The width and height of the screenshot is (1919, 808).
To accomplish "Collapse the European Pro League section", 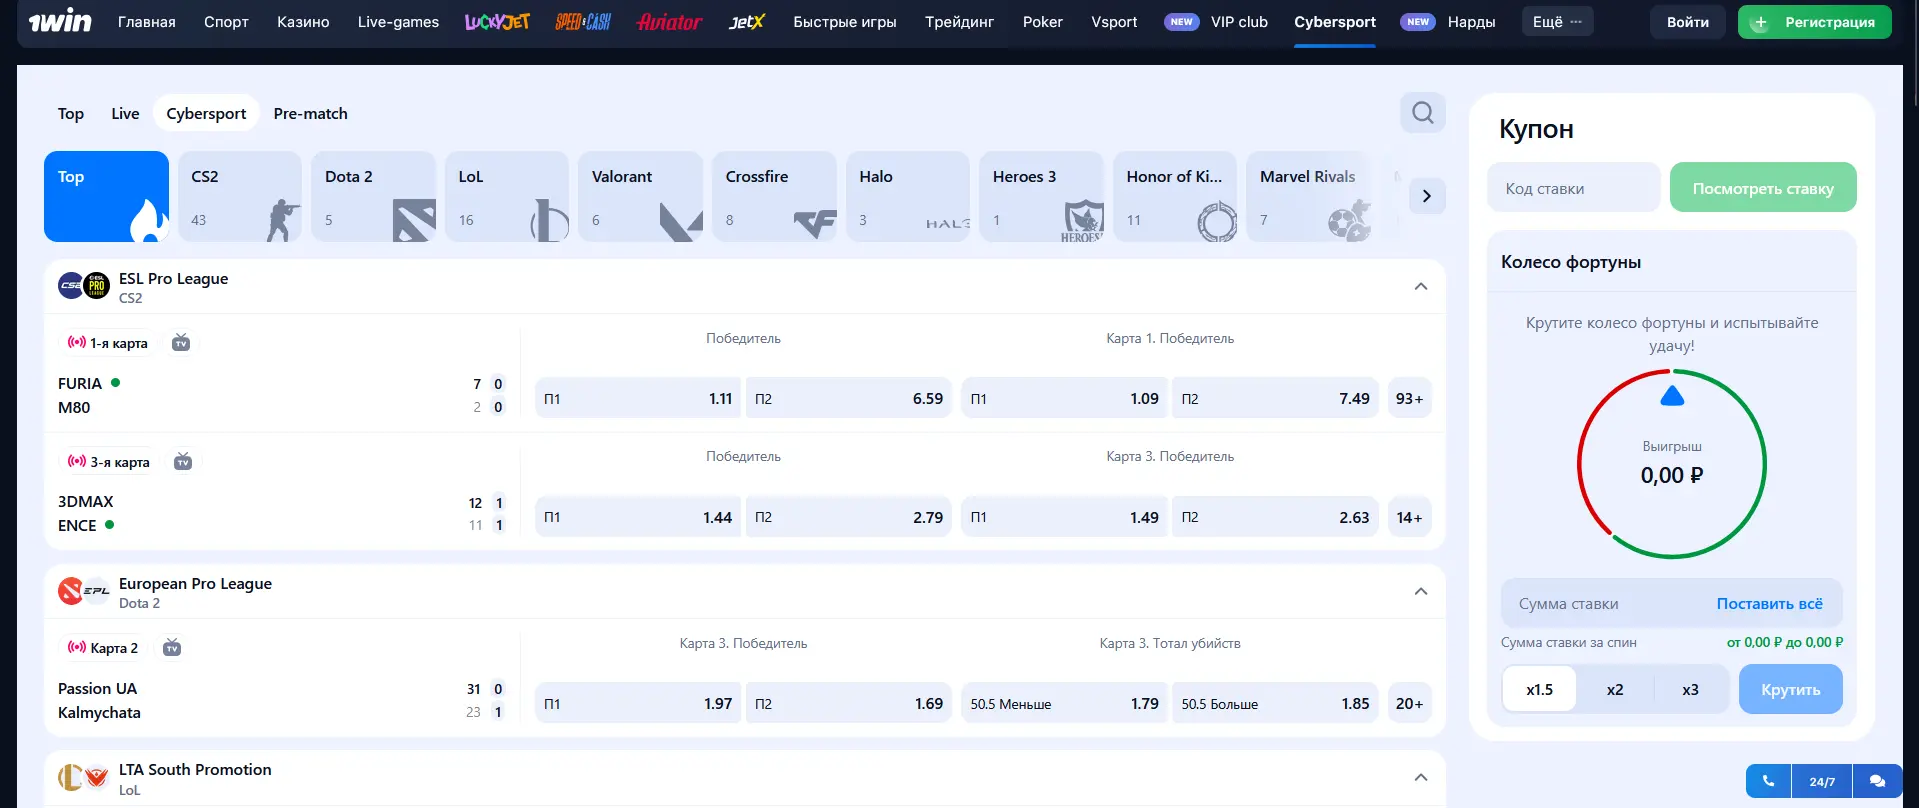I will point(1420,592).
